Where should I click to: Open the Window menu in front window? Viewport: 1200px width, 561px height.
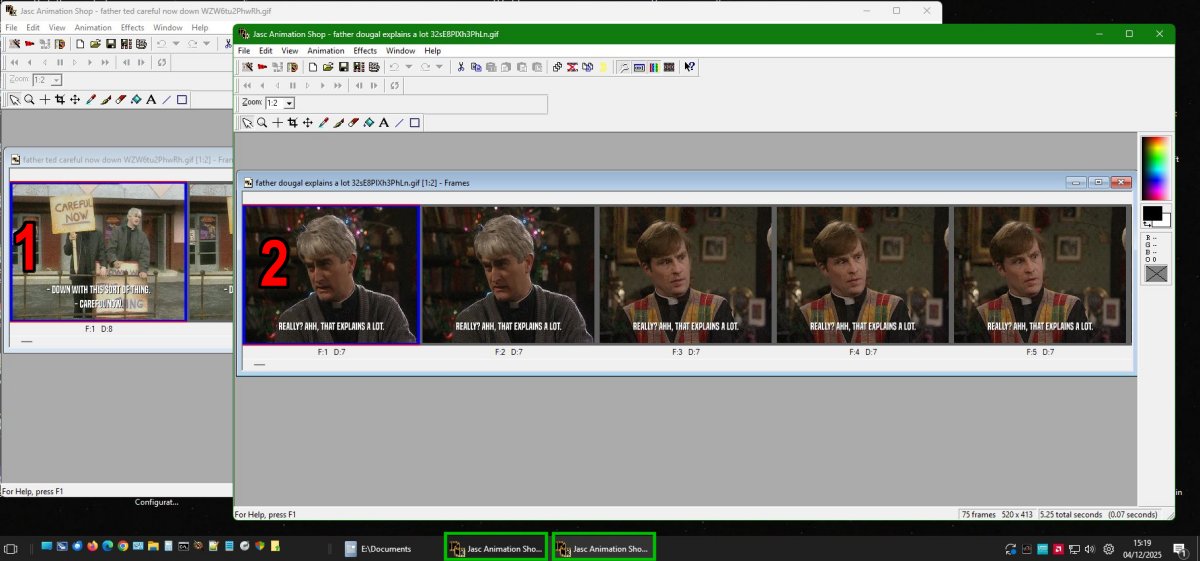click(400, 50)
